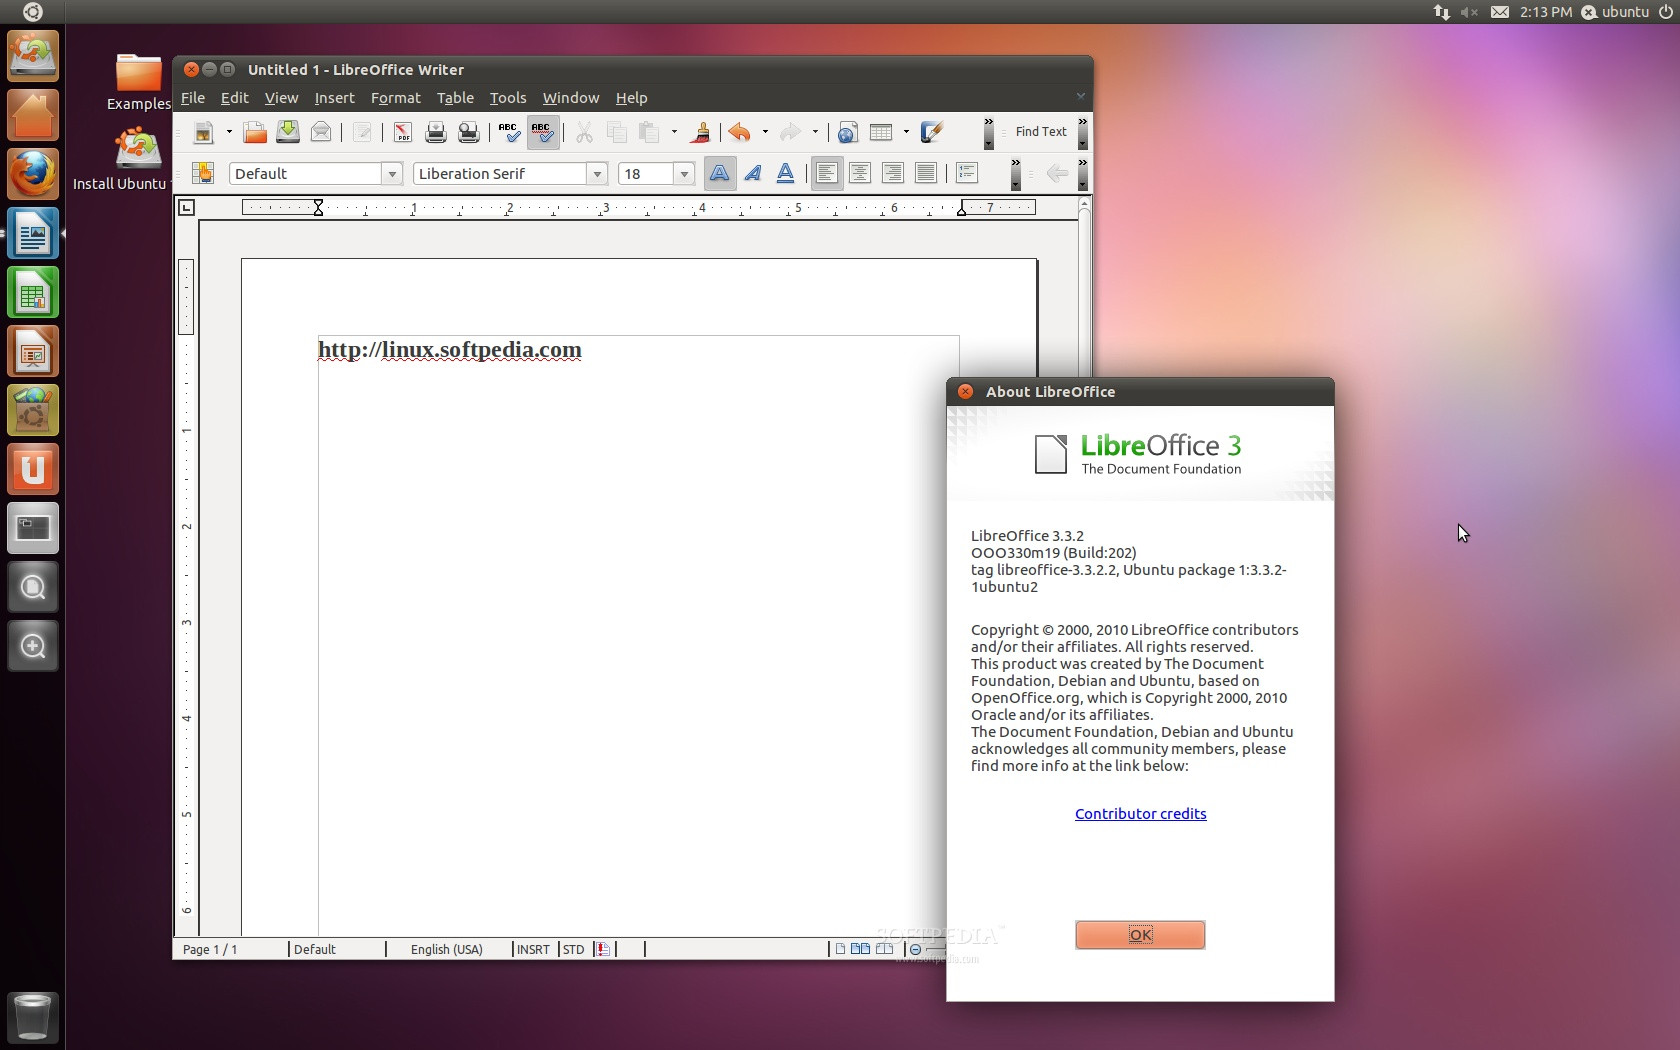The image size is (1680, 1050).
Task: Click the Table insert icon
Action: 881,132
